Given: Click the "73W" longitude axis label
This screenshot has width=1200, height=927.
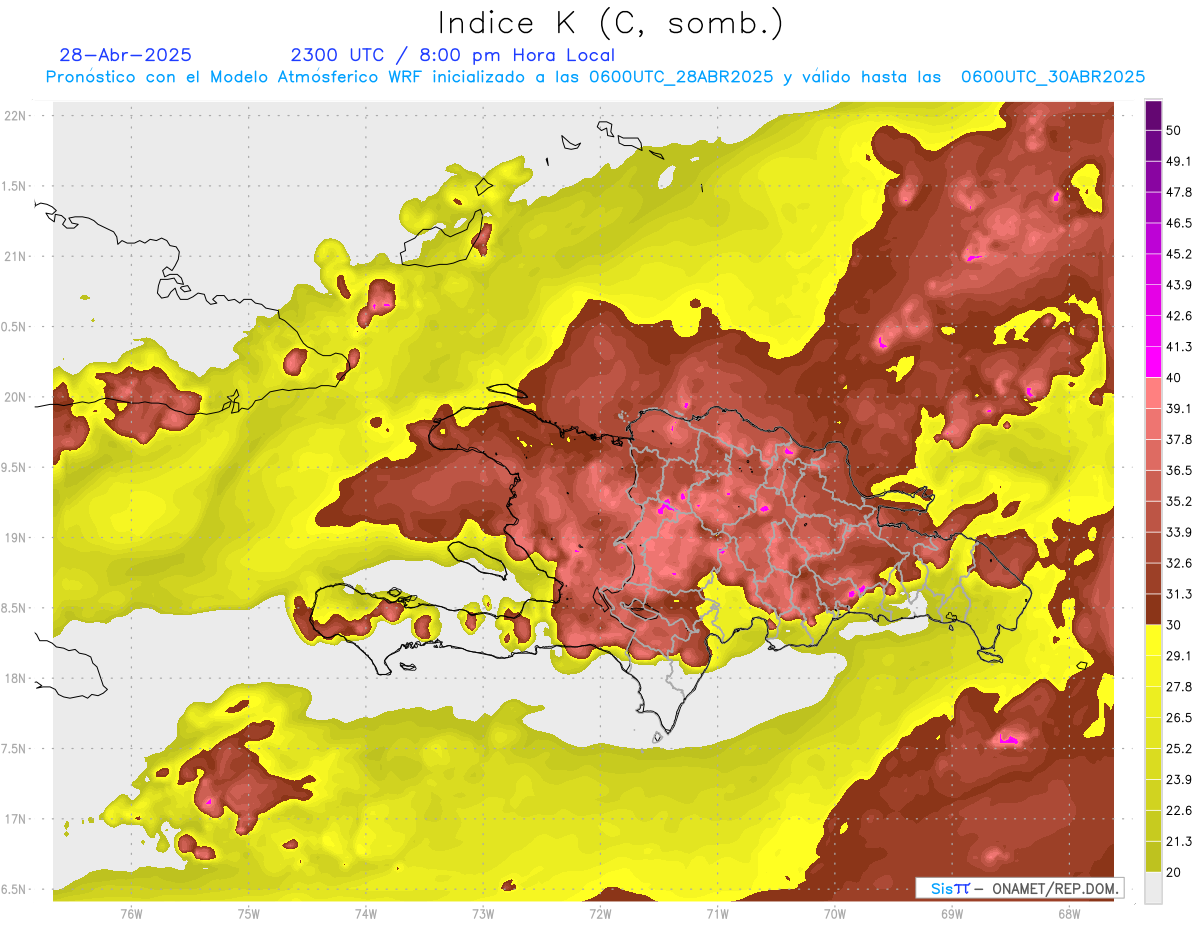Looking at the screenshot, I should (x=483, y=913).
